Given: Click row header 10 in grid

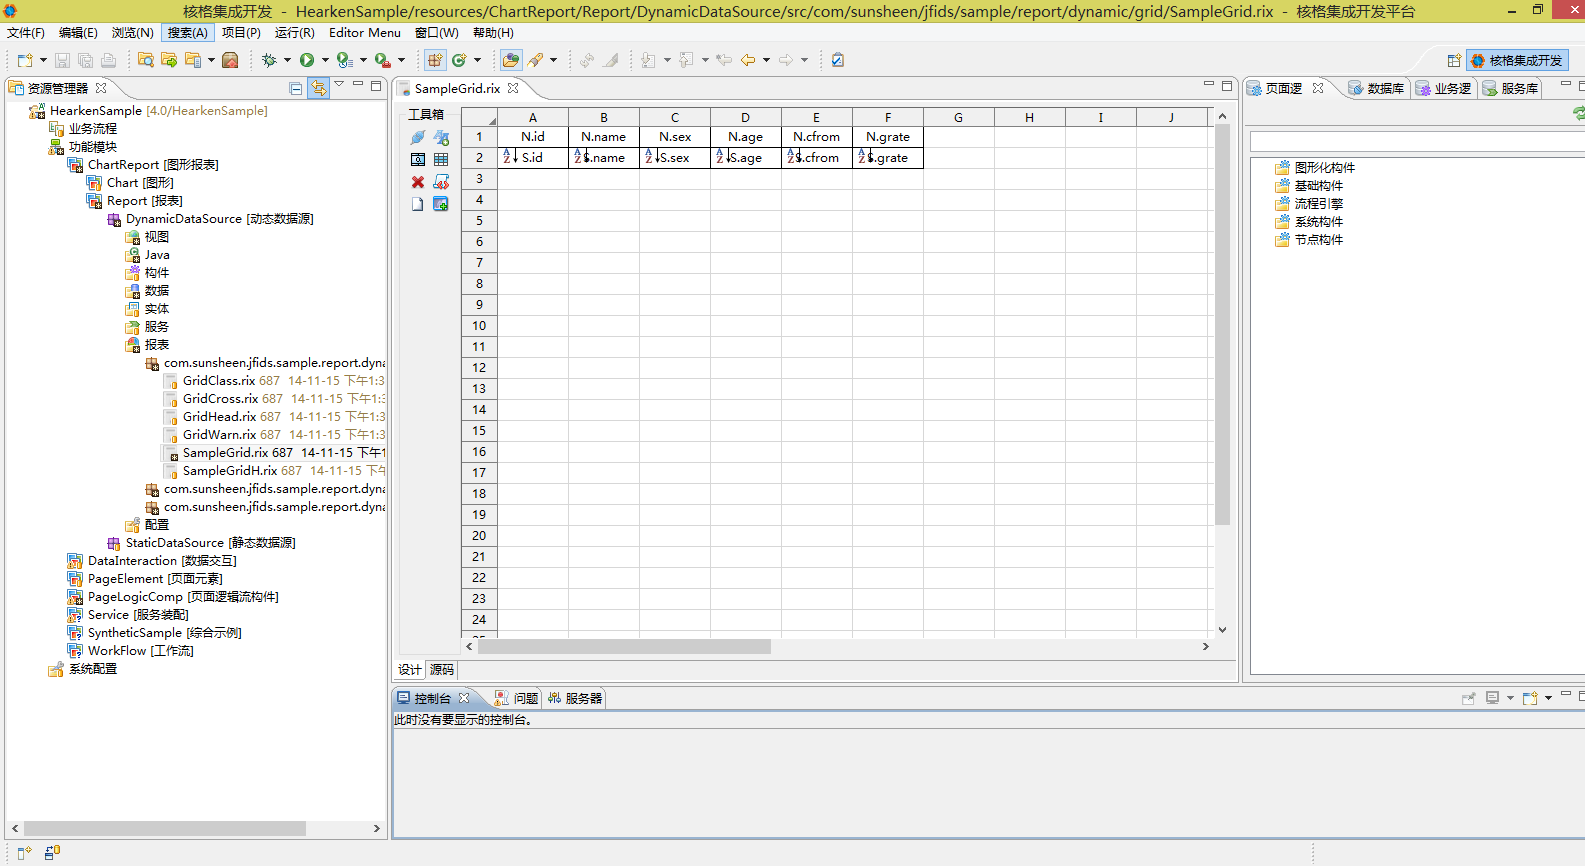Looking at the screenshot, I should [x=479, y=326].
